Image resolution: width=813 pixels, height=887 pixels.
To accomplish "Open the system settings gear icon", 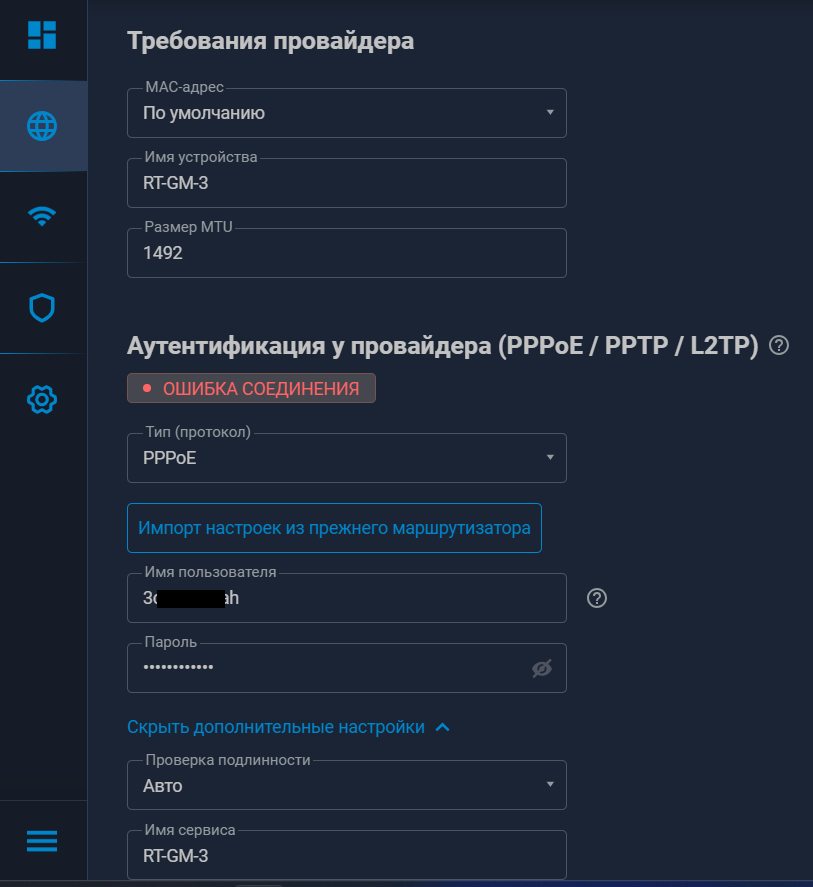I will point(42,400).
